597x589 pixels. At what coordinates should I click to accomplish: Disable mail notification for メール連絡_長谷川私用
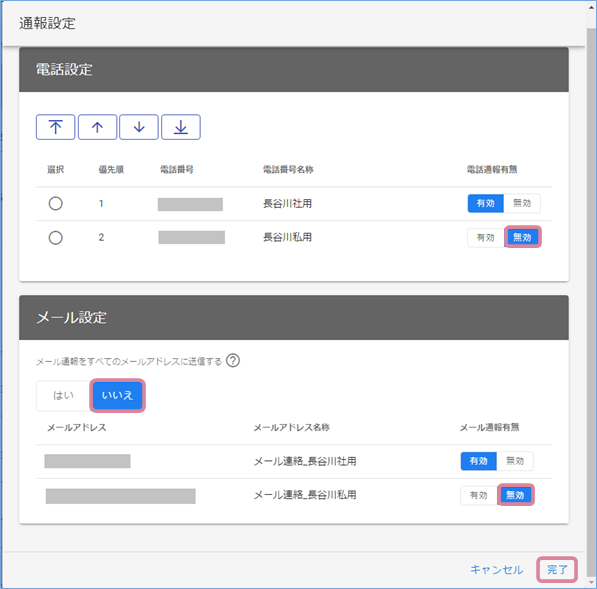(x=516, y=495)
